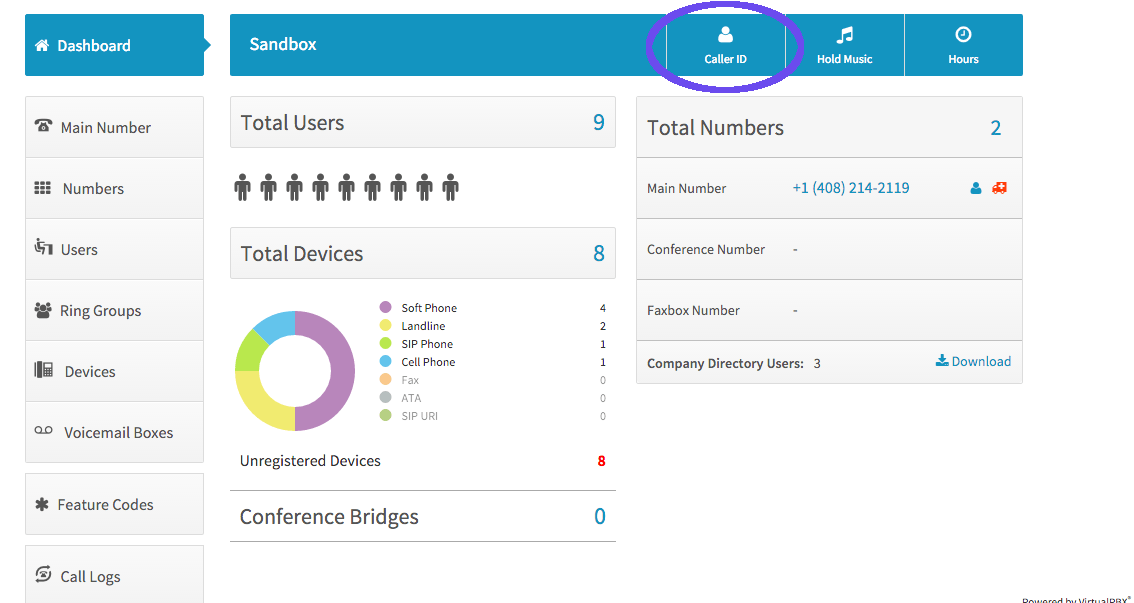
Task: Click the Conference Bridges count
Action: 600,516
